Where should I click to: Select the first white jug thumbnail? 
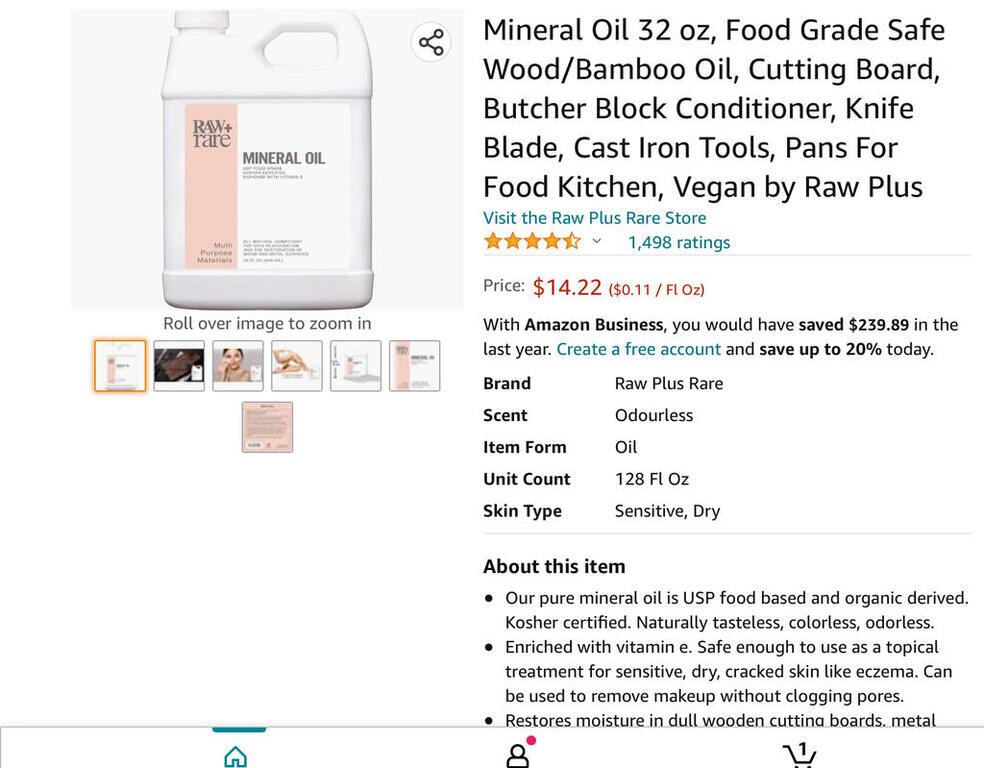click(120, 366)
